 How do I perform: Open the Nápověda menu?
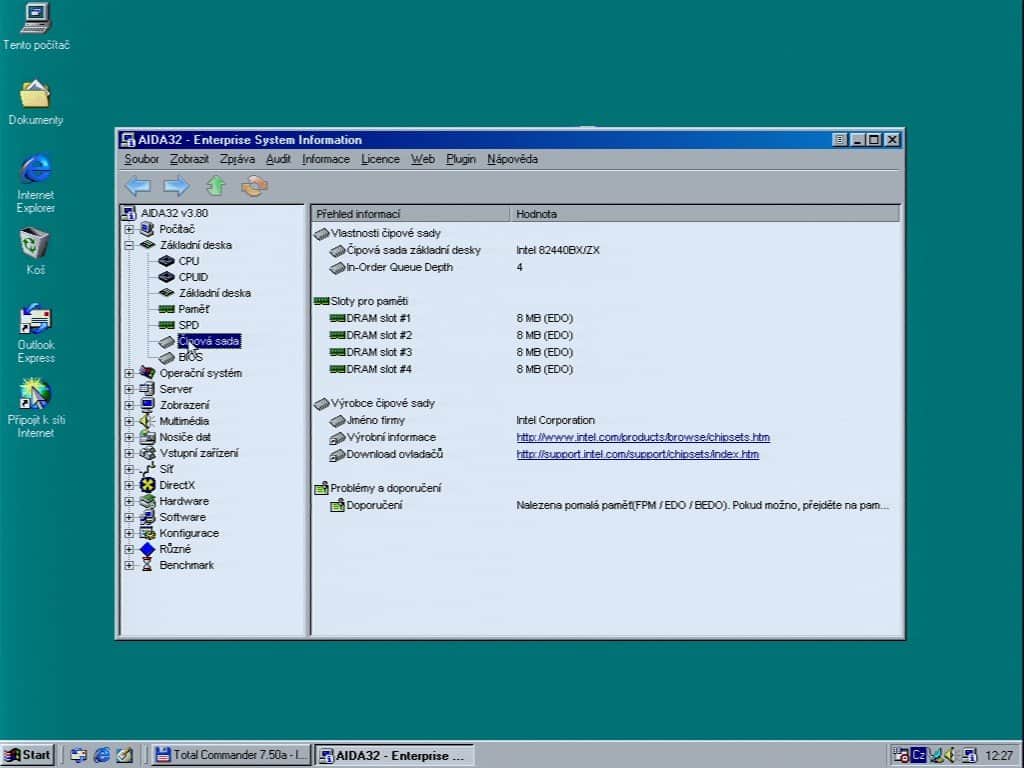[x=512, y=159]
